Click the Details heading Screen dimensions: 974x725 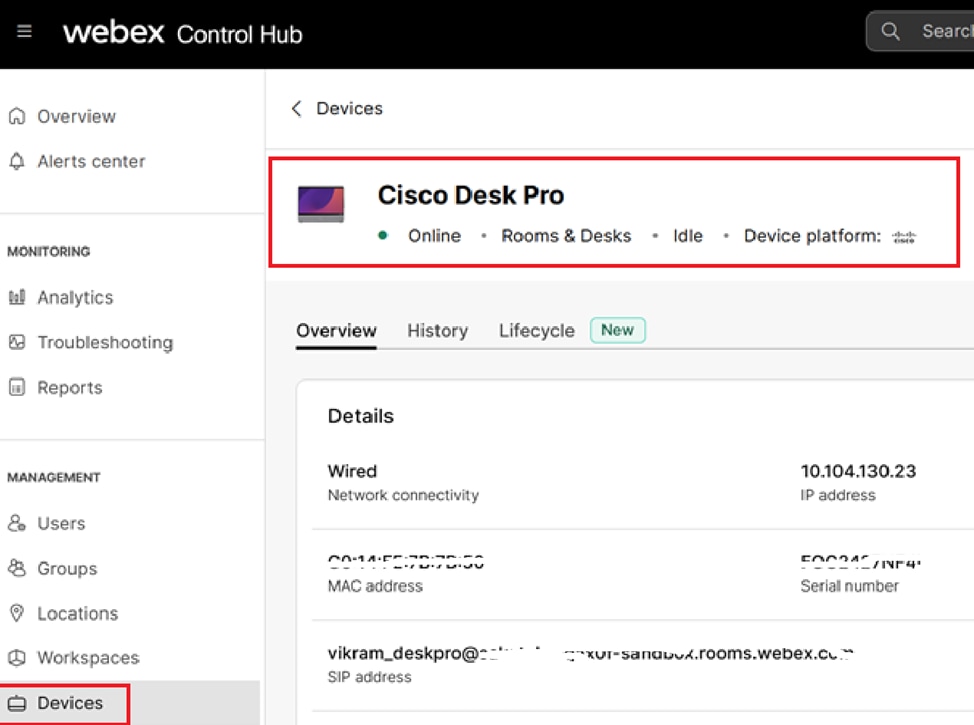point(361,416)
